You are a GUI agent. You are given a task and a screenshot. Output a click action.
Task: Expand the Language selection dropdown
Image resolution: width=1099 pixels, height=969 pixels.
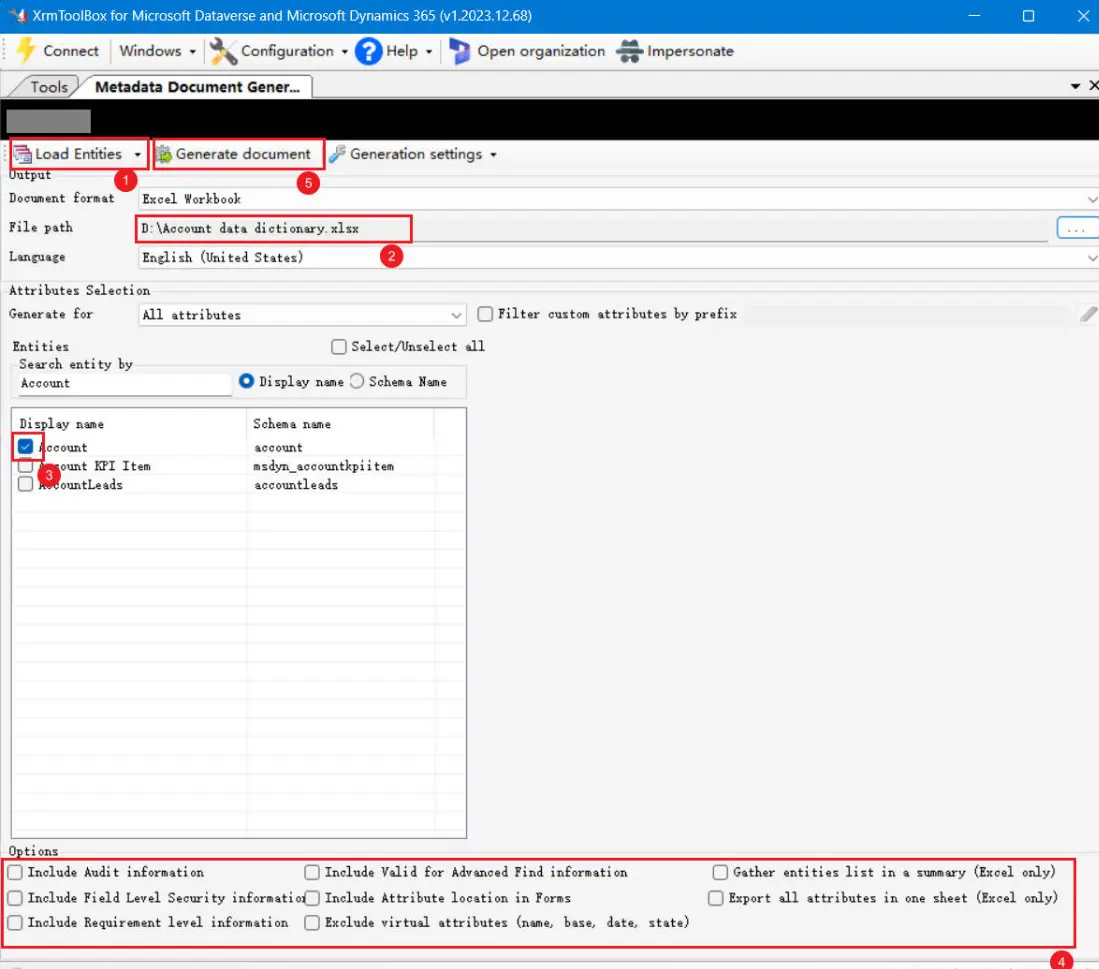pyautogui.click(x=1090, y=257)
